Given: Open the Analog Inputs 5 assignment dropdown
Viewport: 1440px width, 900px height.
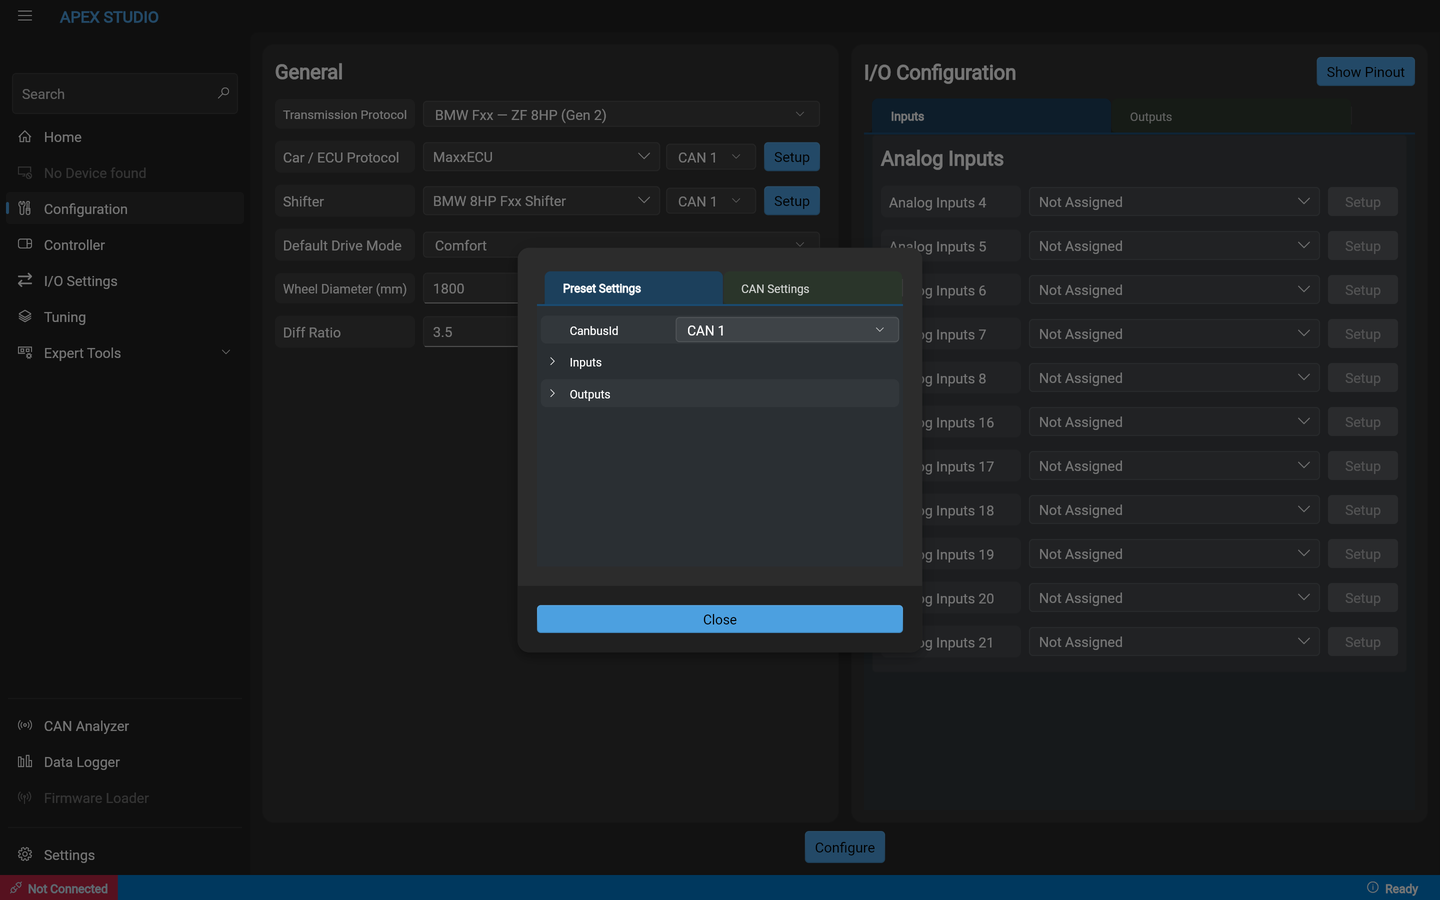Looking at the screenshot, I should [1174, 246].
